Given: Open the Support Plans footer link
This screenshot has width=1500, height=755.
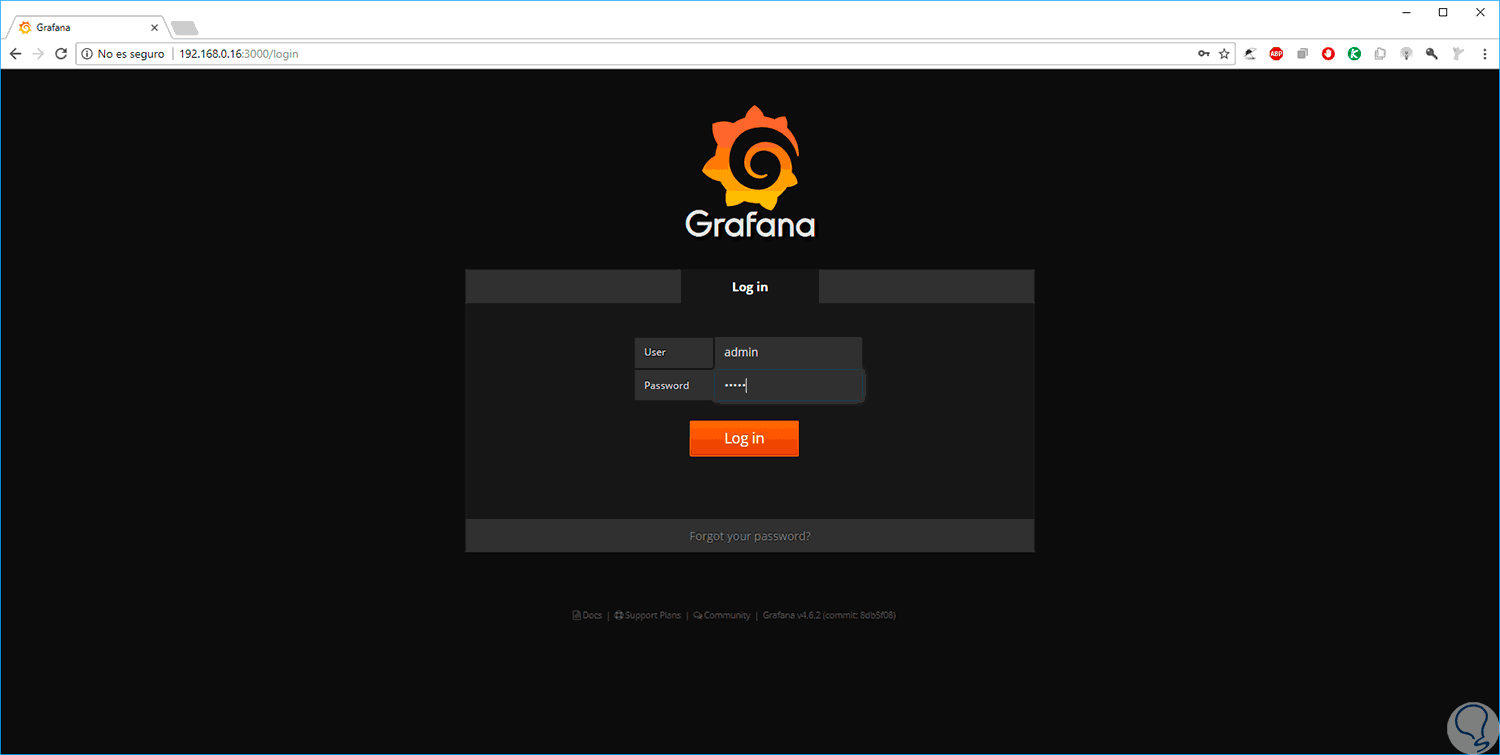Looking at the screenshot, I should point(647,615).
